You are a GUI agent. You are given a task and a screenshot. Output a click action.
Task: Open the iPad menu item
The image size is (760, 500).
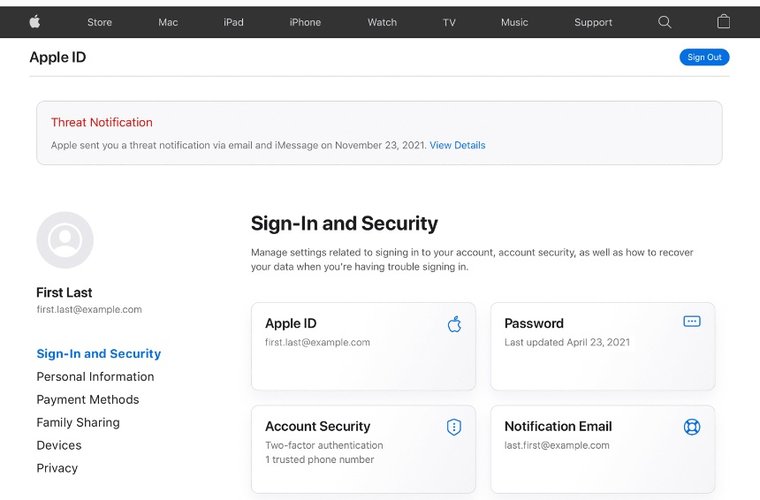[x=233, y=22]
